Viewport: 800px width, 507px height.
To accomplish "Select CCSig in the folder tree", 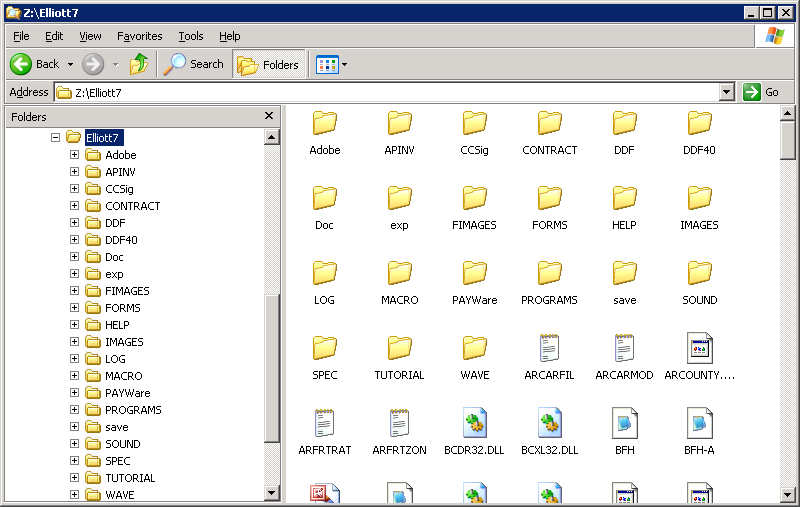I will click(x=119, y=189).
